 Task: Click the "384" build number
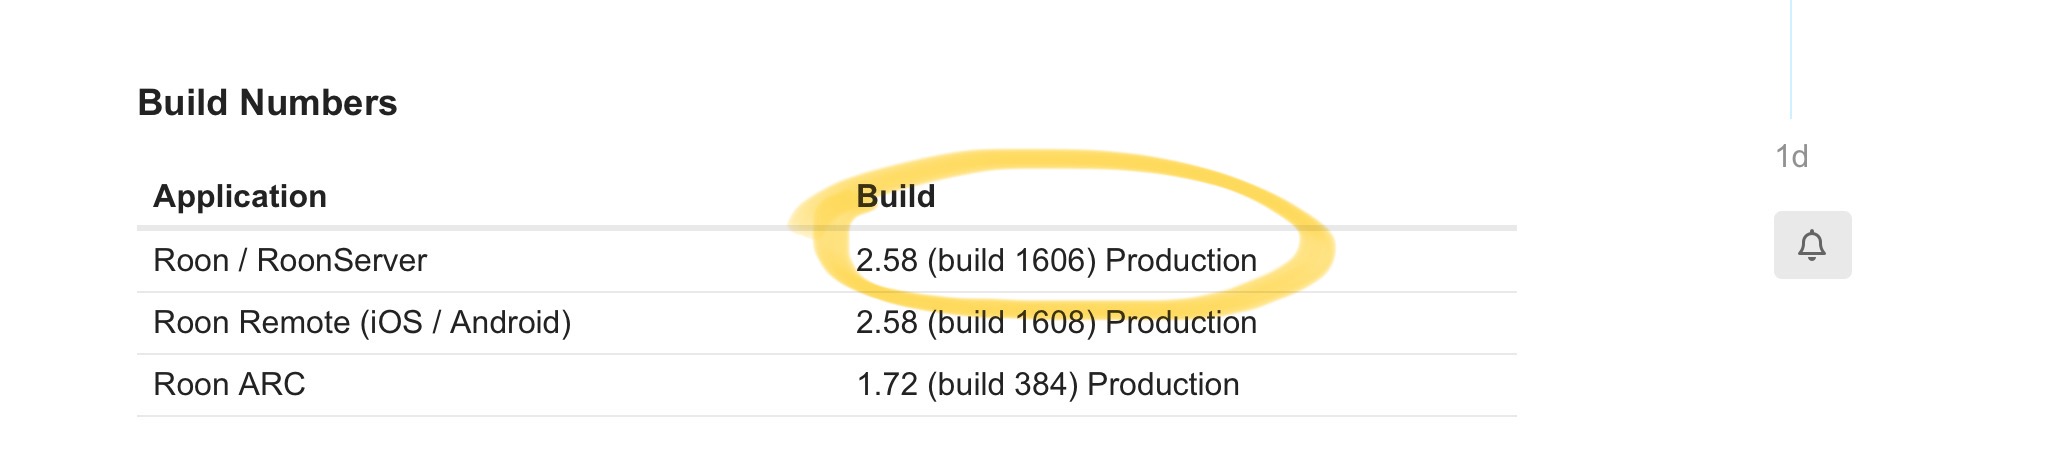[x=1040, y=384]
